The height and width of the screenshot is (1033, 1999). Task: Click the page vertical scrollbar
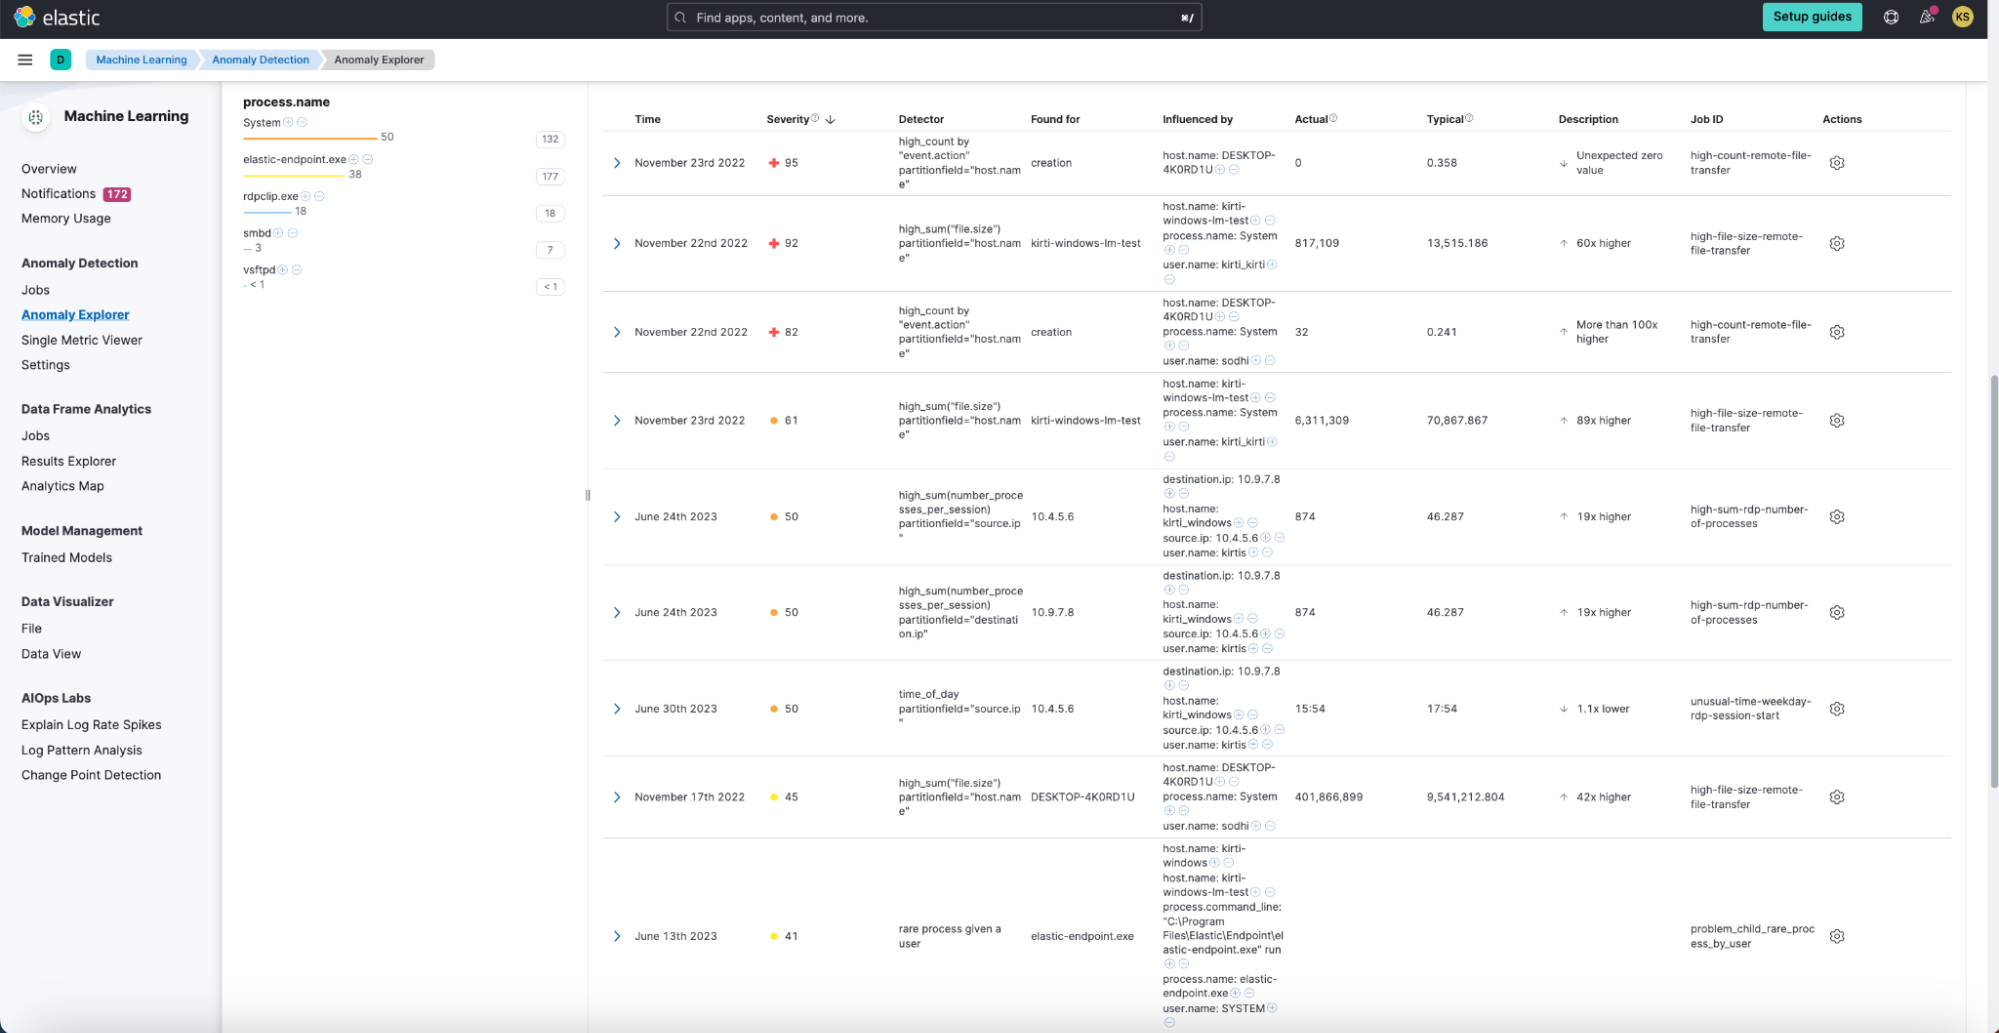pyautogui.click(x=1993, y=580)
